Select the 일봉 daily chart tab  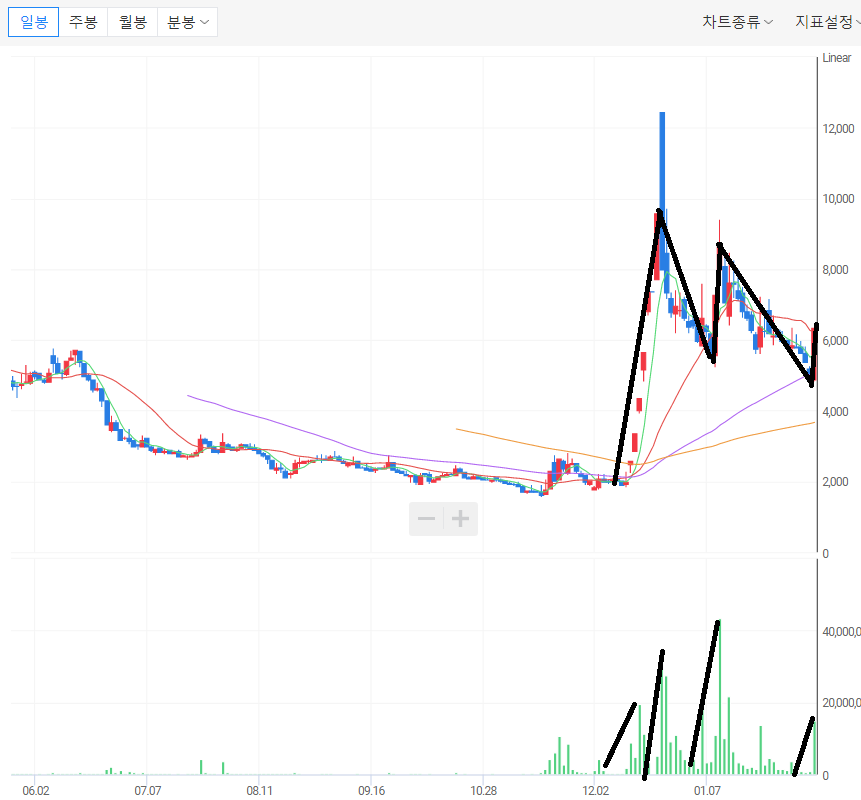[x=33, y=22]
